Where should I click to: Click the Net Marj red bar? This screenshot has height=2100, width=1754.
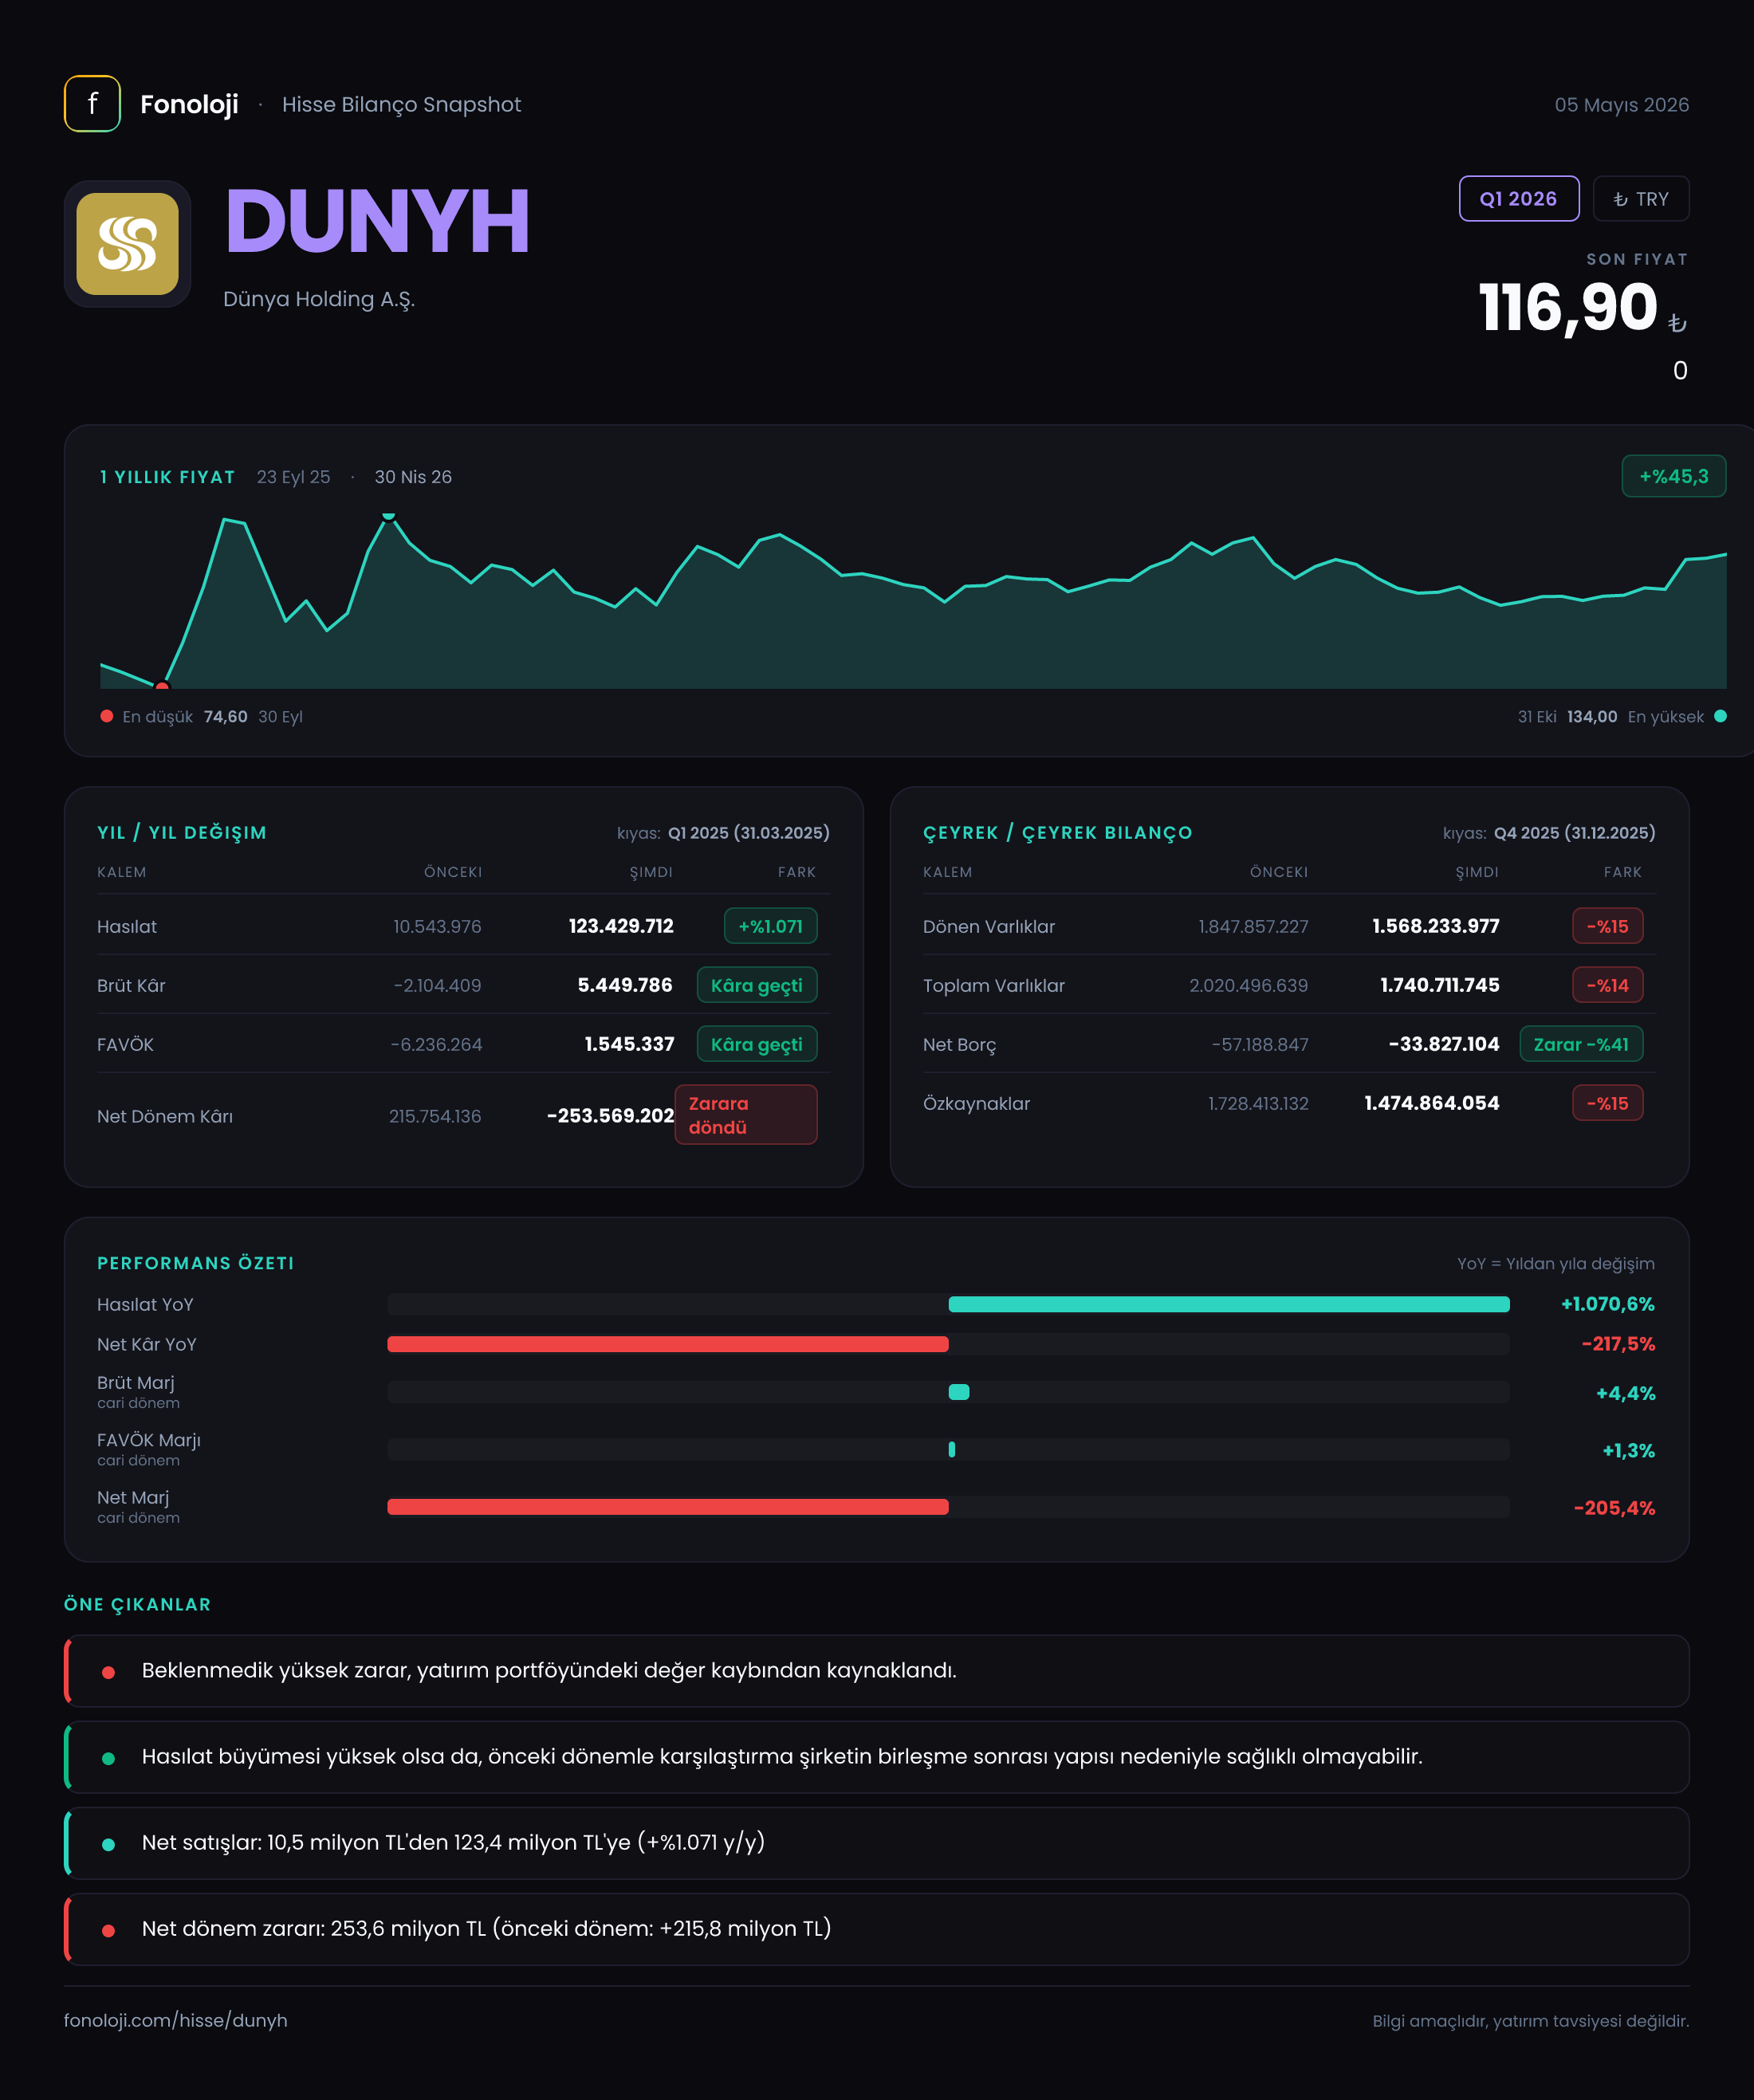[x=668, y=1507]
